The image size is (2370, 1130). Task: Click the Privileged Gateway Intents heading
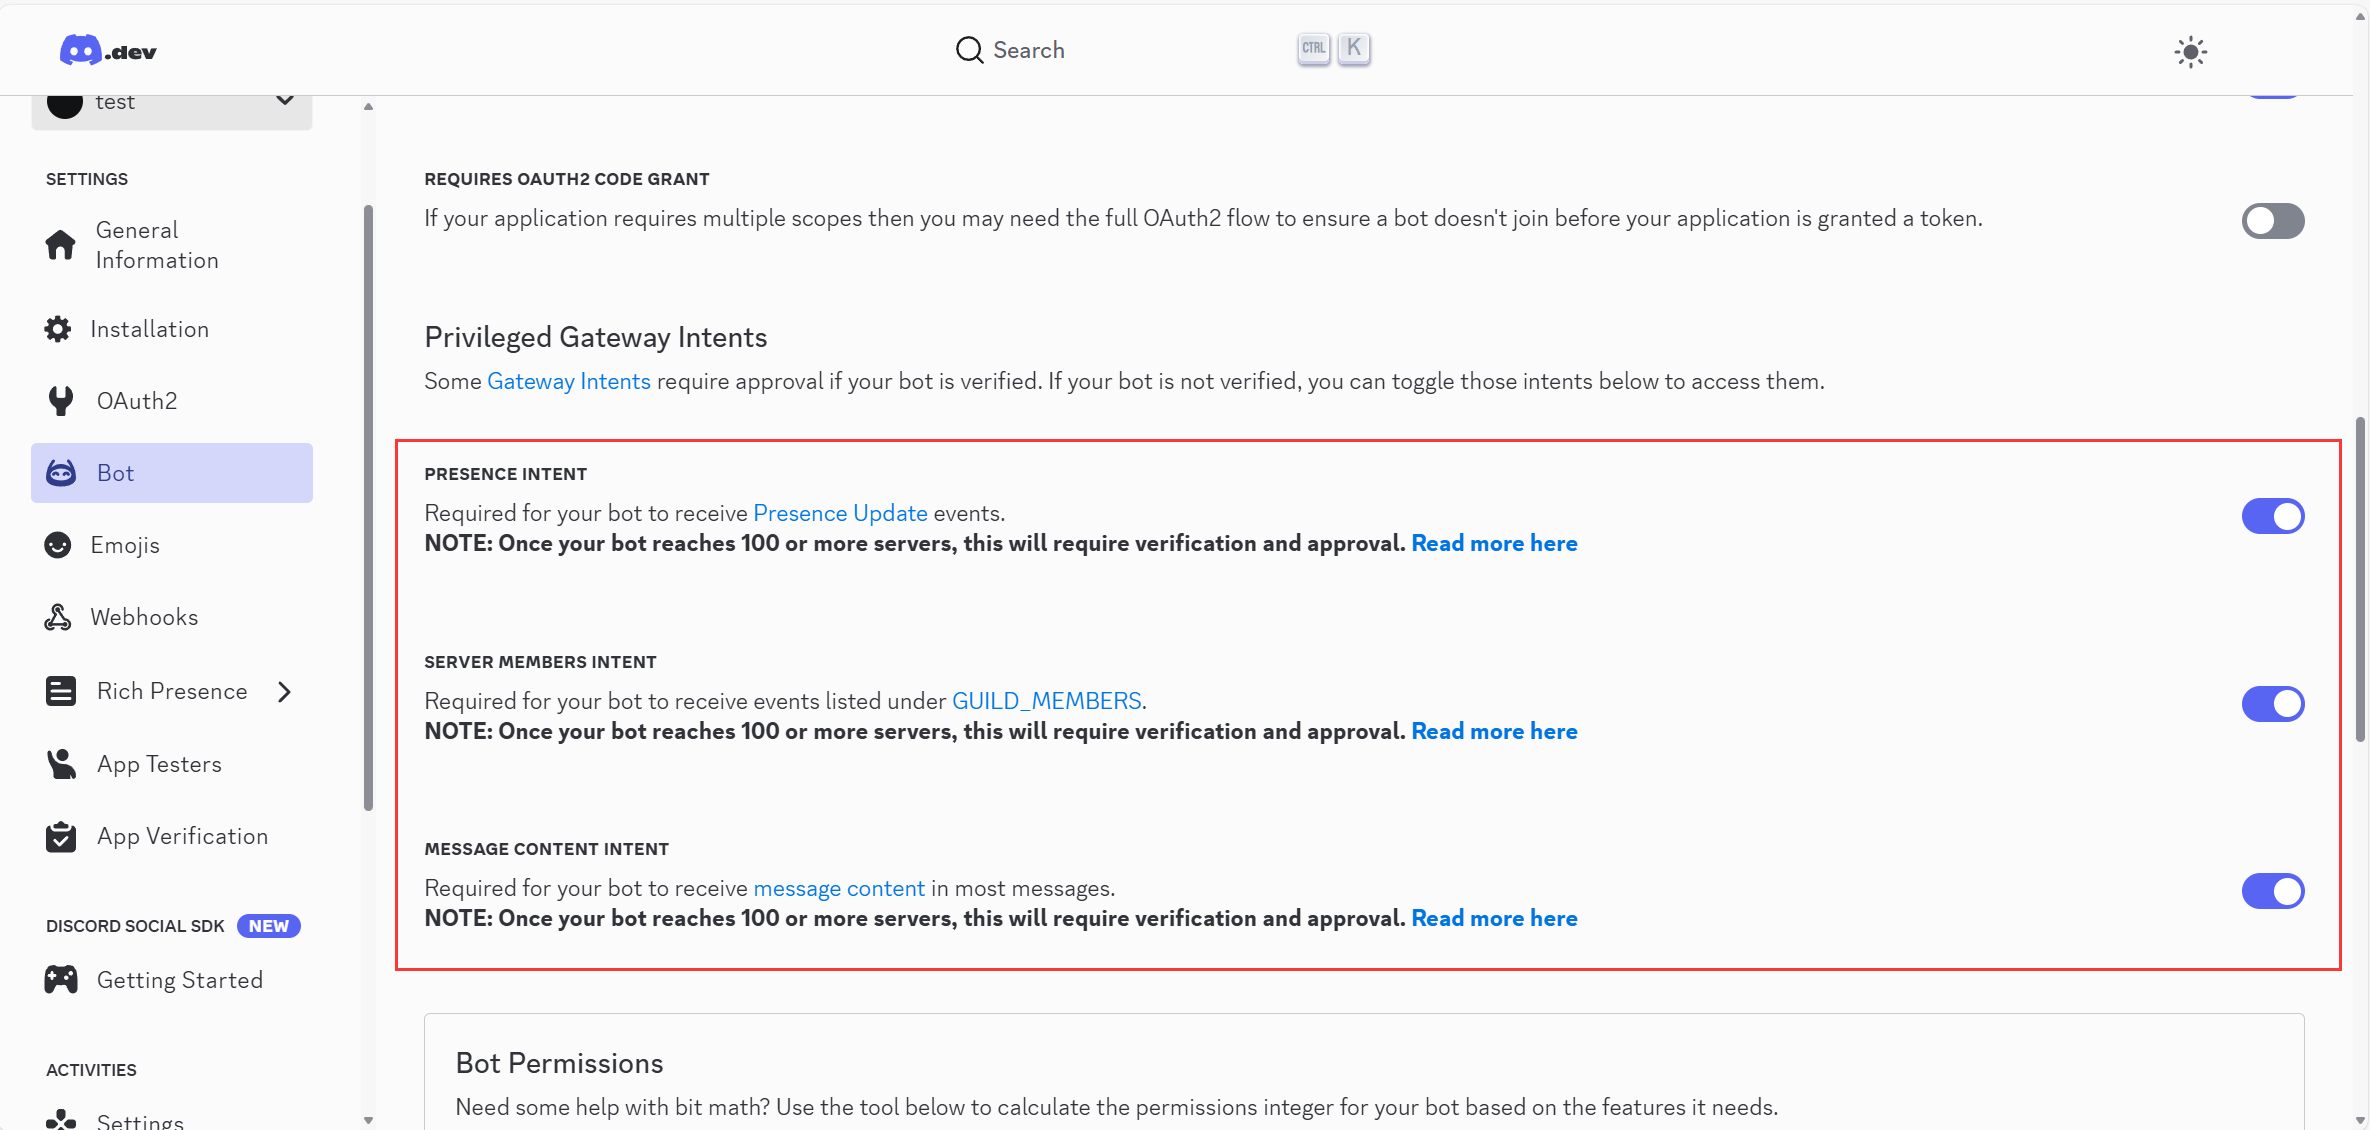coord(595,337)
